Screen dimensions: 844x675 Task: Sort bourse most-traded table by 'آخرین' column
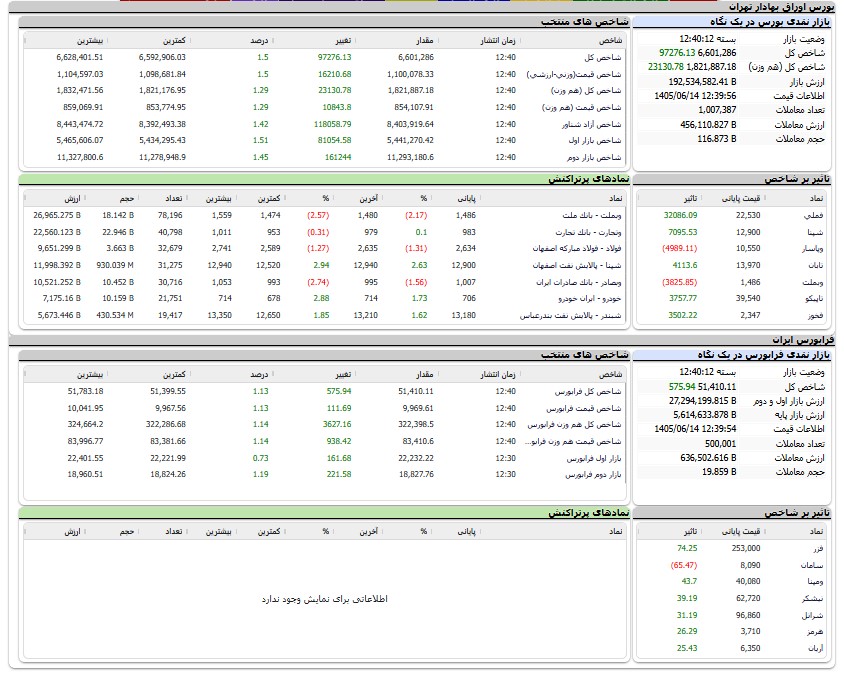point(369,199)
